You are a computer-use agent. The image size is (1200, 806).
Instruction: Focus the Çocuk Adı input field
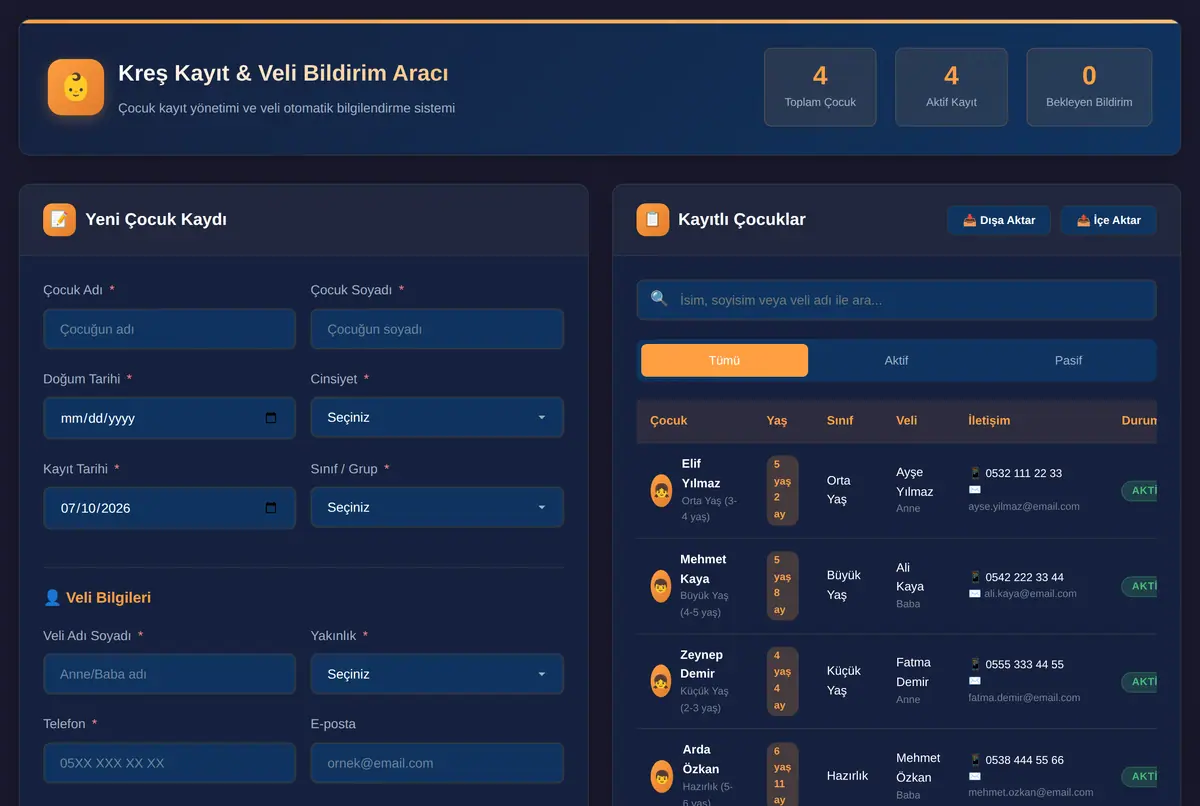pyautogui.click(x=169, y=329)
